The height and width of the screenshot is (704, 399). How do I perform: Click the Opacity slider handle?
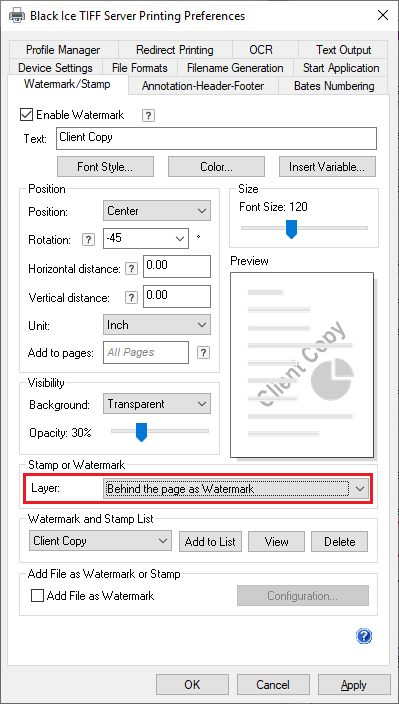pos(141,432)
